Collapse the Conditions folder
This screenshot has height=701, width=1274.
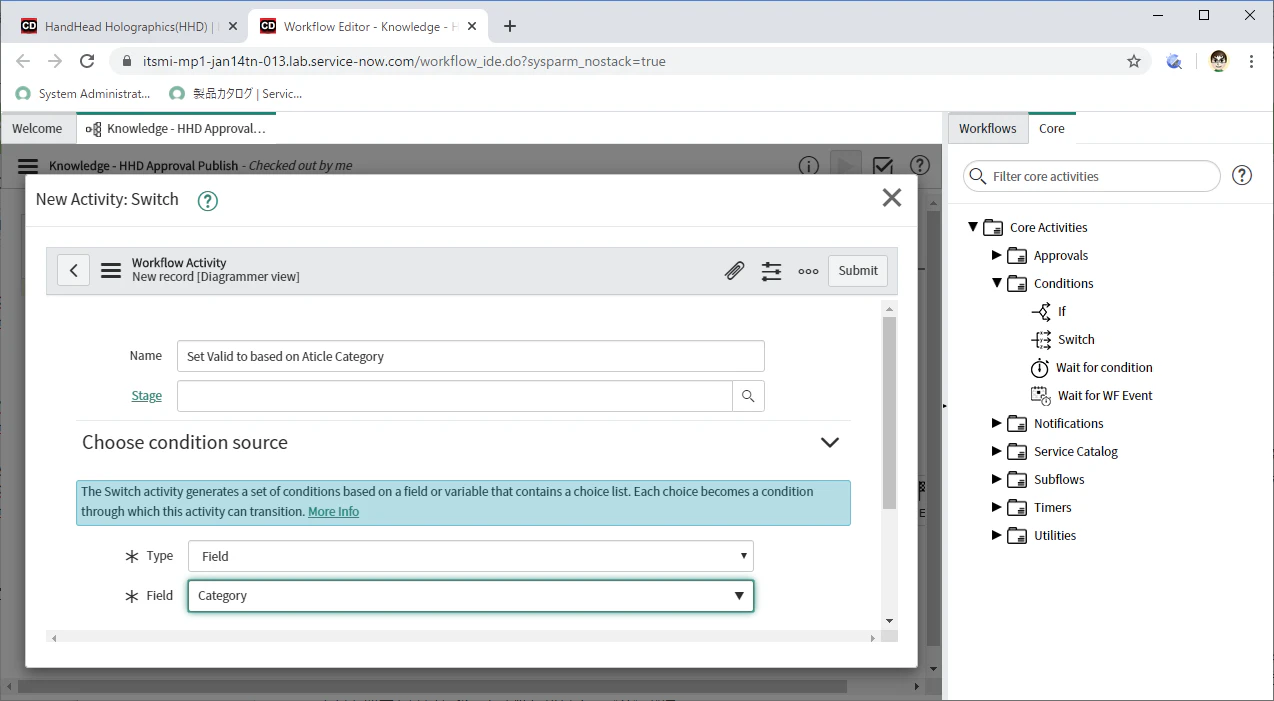(x=996, y=283)
